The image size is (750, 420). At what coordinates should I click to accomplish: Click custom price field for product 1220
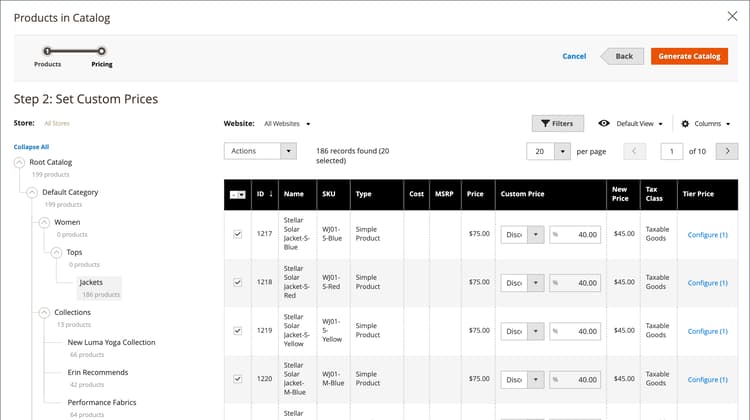(x=575, y=380)
